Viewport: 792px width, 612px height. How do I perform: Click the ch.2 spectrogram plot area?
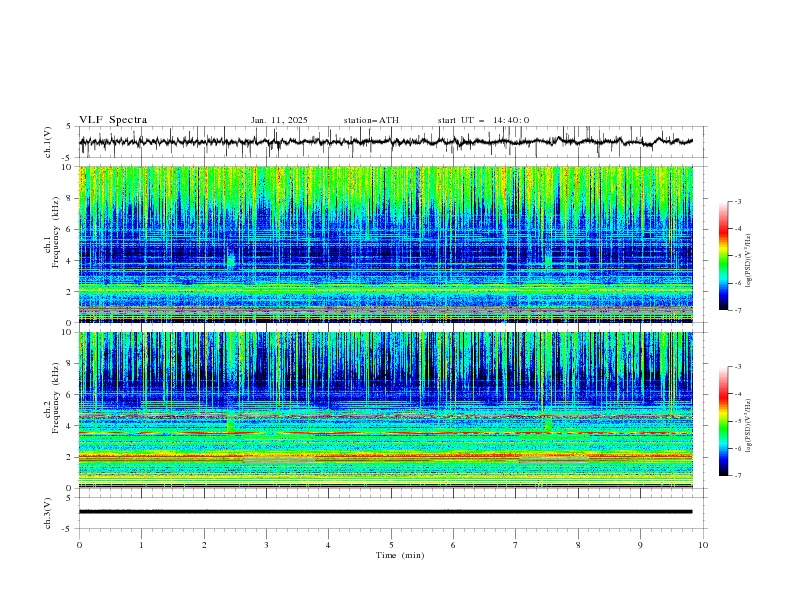click(386, 410)
